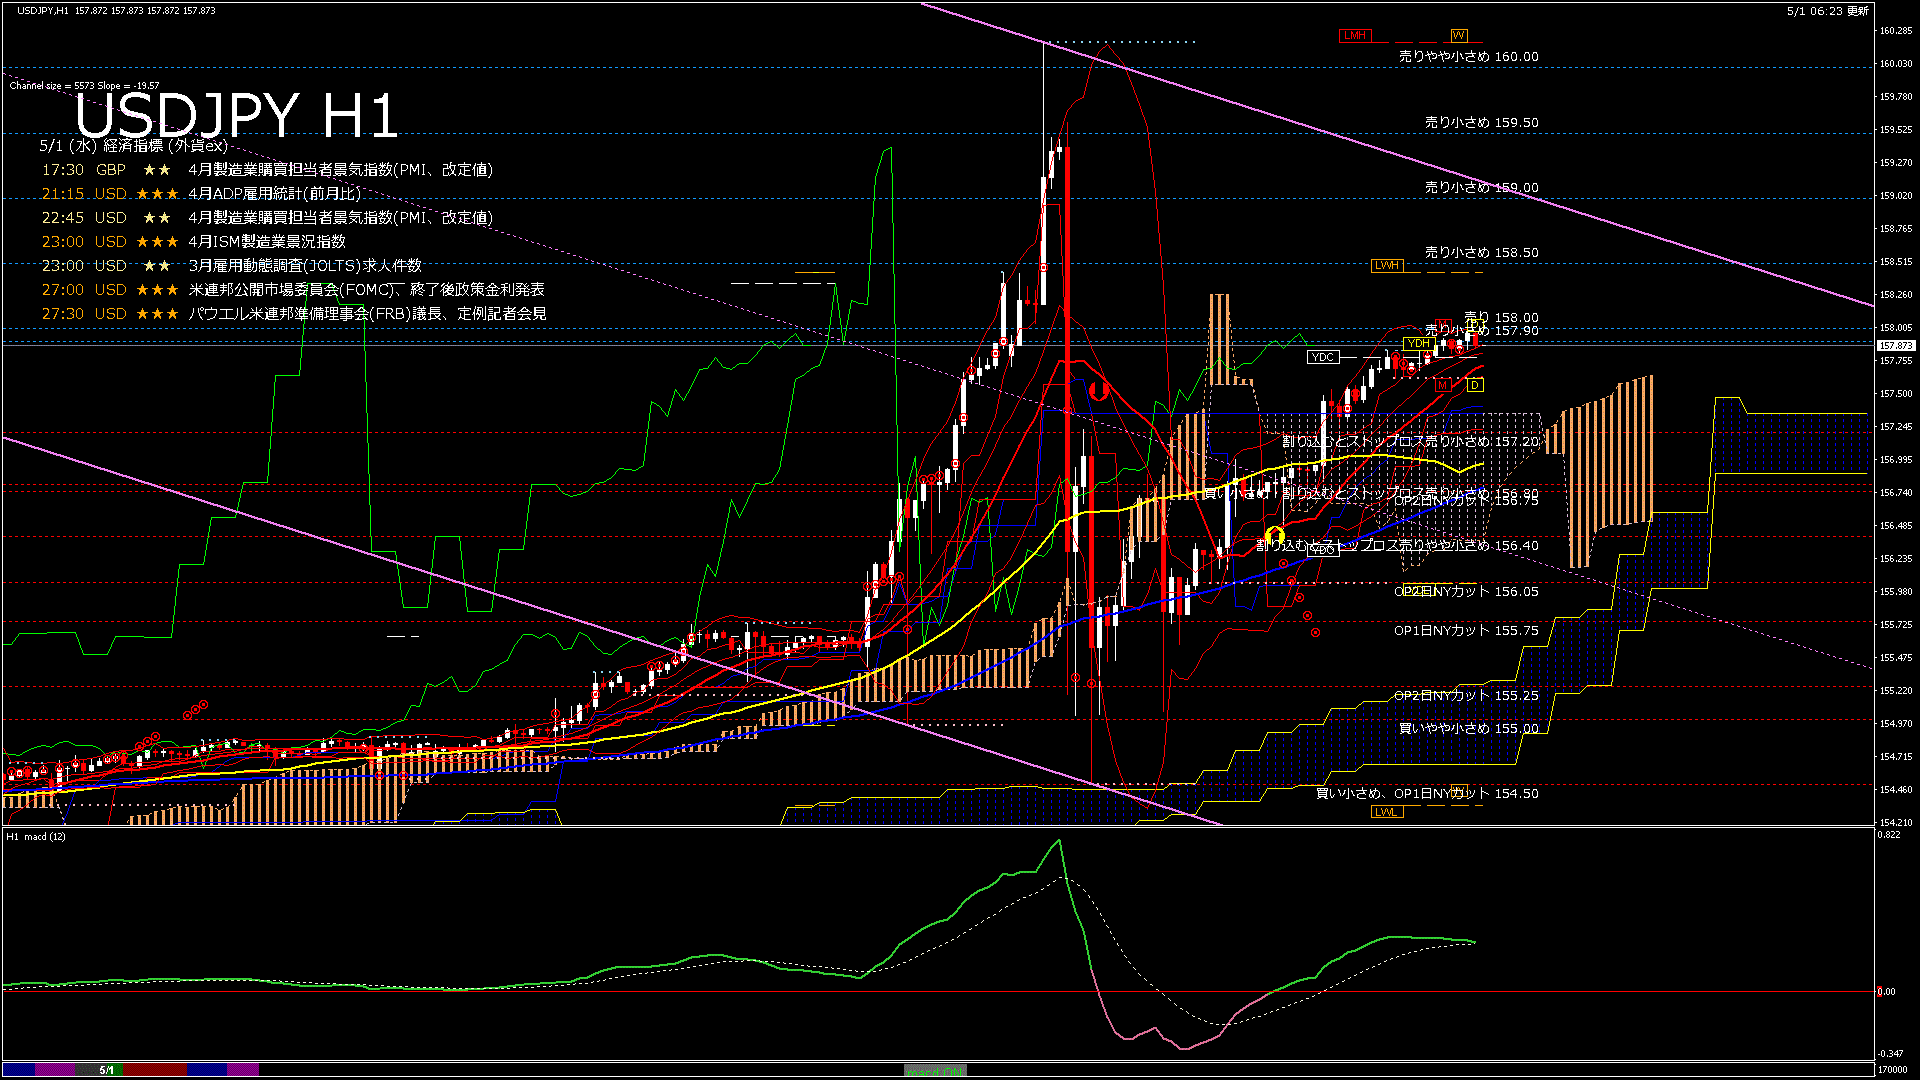This screenshot has height=1080, width=1920.
Task: Click the 買いやや小さめ 155.00 order label
Action: coord(1468,729)
